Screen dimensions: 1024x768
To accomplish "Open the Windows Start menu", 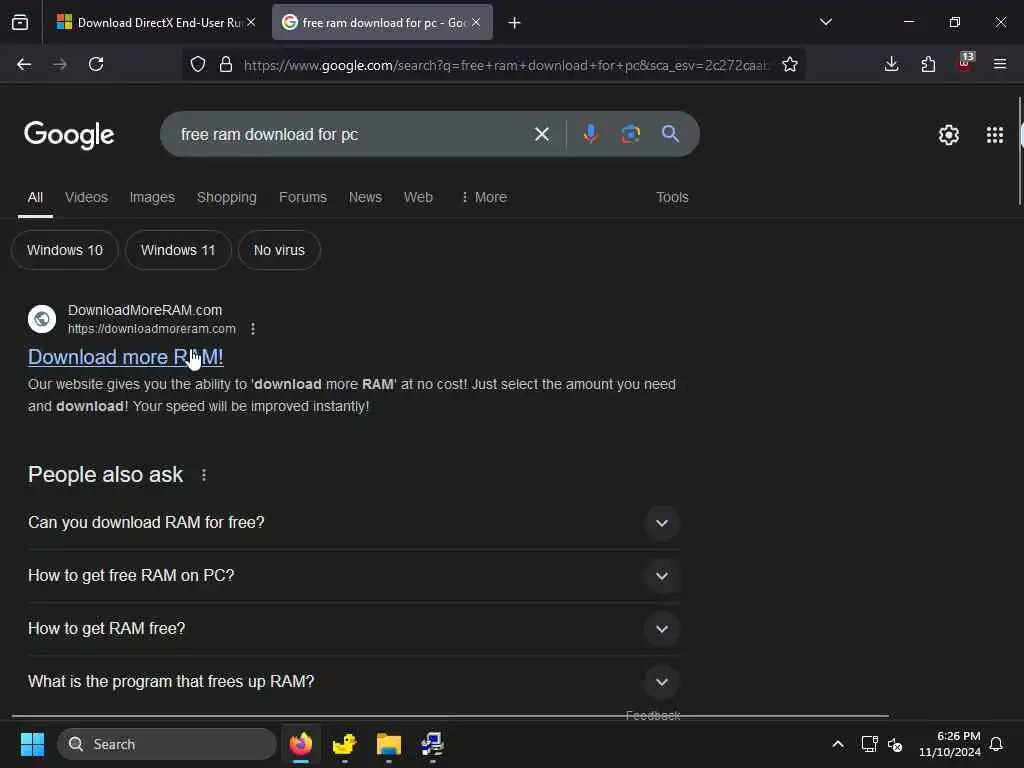I will pos(32,744).
